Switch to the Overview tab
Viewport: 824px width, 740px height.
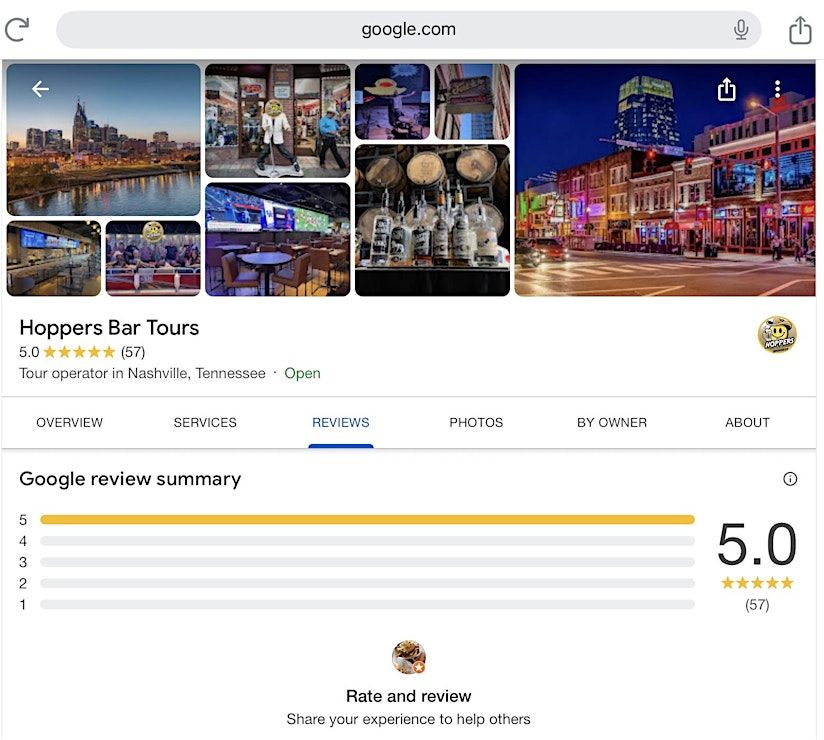click(69, 423)
